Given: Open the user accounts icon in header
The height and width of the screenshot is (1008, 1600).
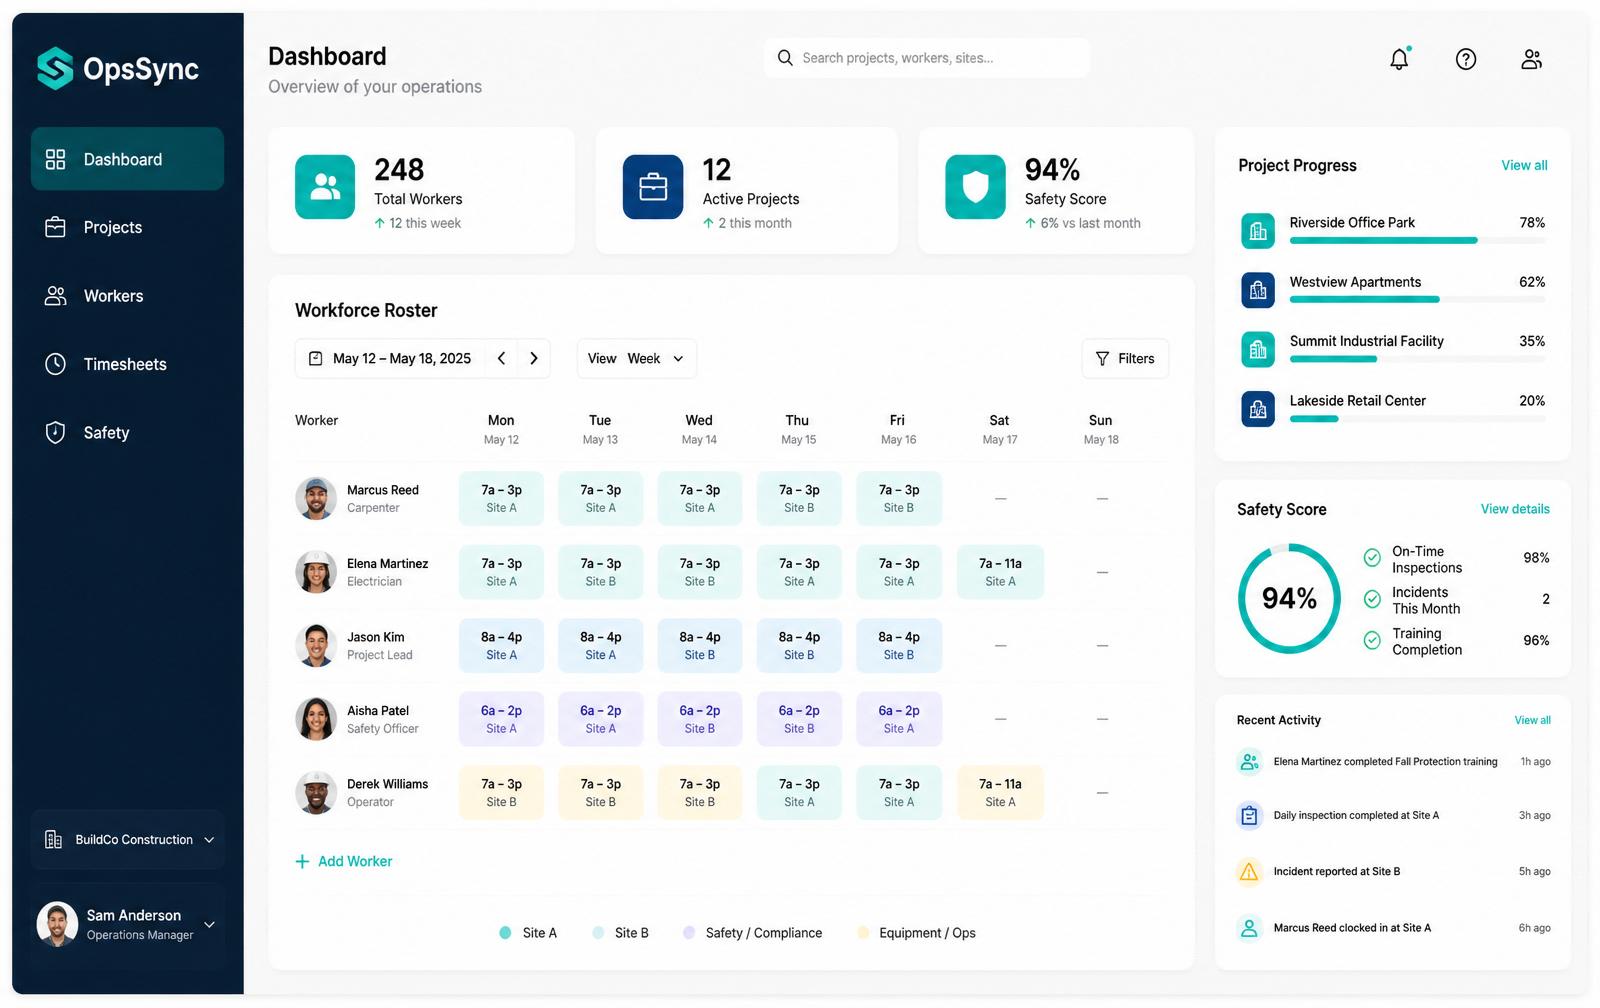Looking at the screenshot, I should (1531, 59).
